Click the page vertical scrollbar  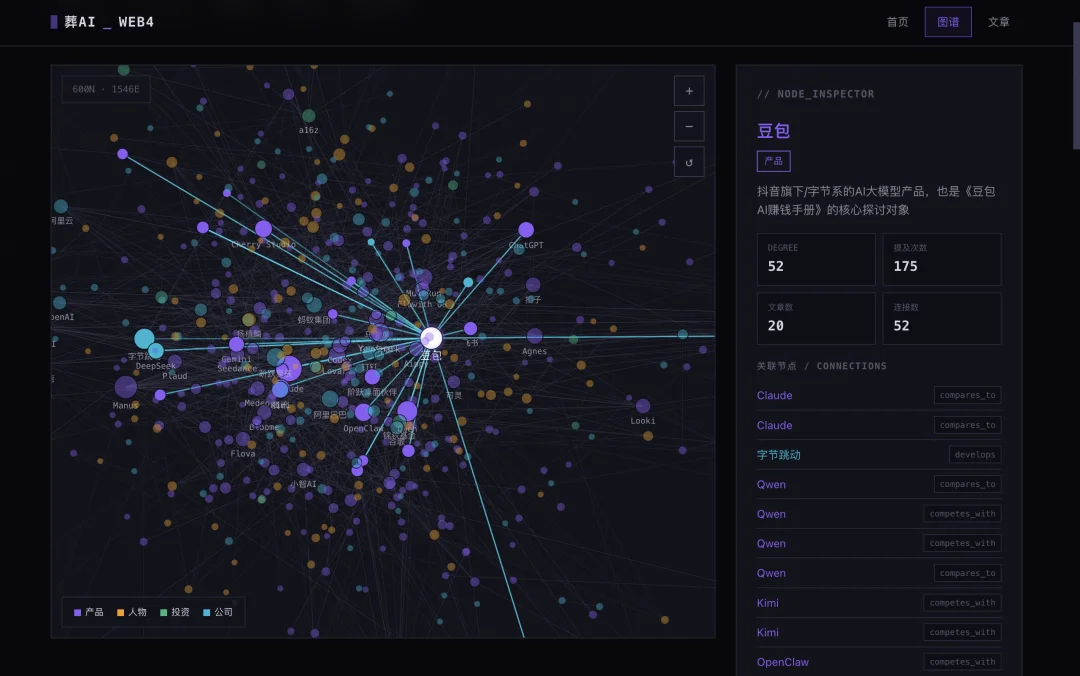coord(1077,85)
